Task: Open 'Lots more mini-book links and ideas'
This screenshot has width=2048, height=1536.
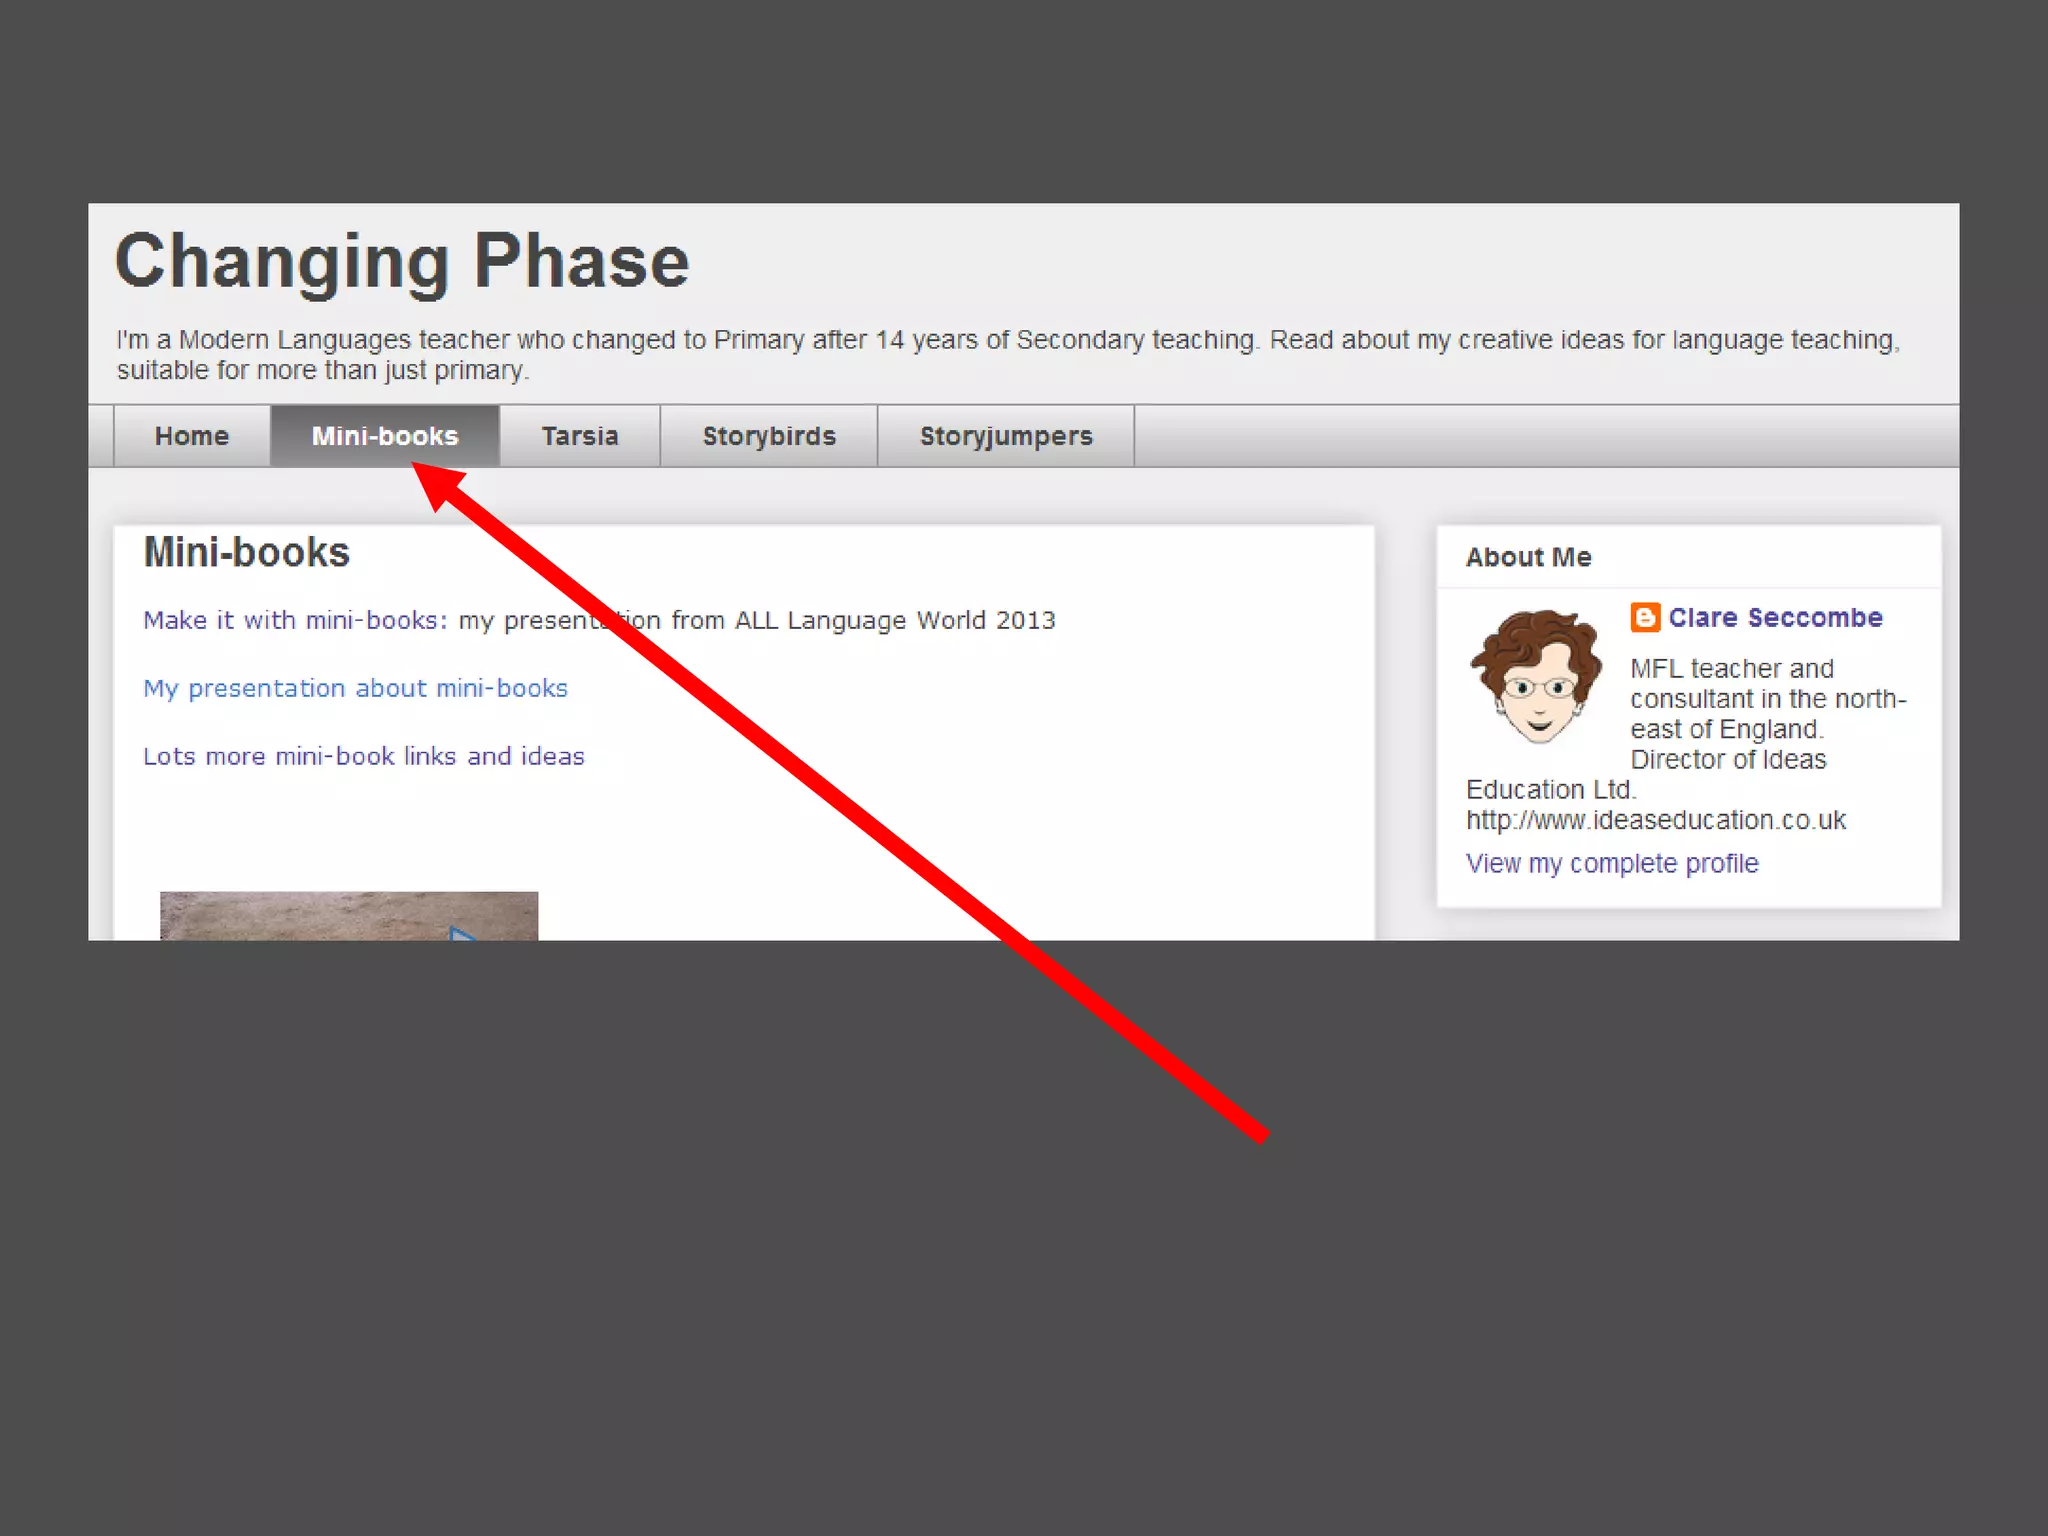Action: [363, 756]
